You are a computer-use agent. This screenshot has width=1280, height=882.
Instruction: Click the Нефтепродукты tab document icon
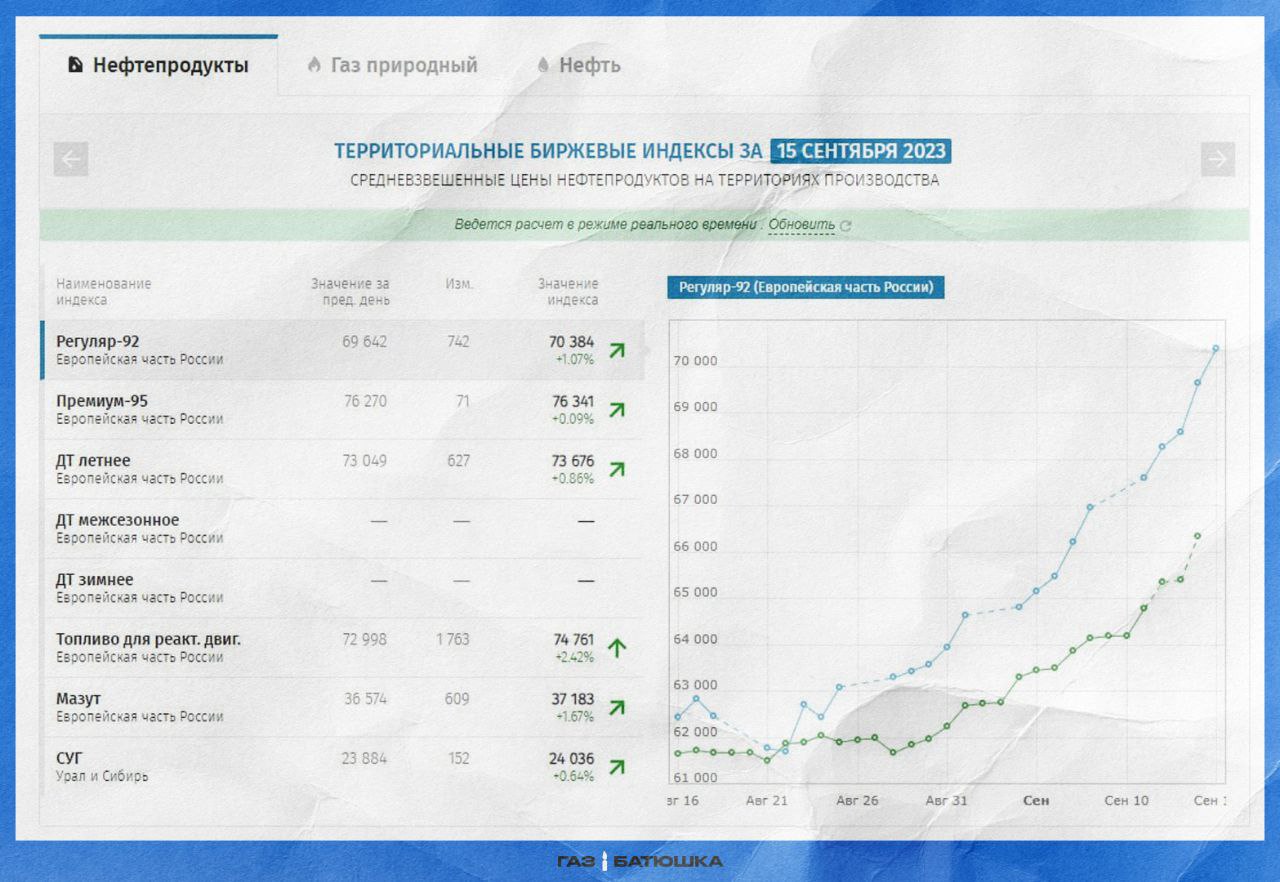click(75, 66)
